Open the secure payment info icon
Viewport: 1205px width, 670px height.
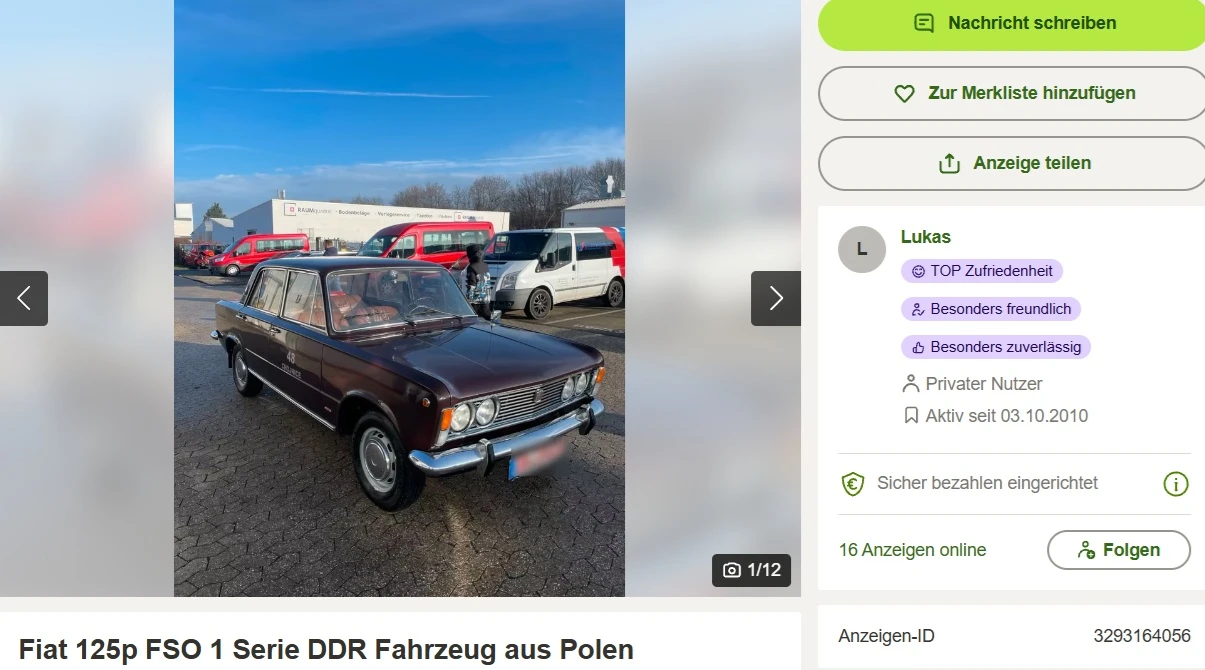point(1176,484)
